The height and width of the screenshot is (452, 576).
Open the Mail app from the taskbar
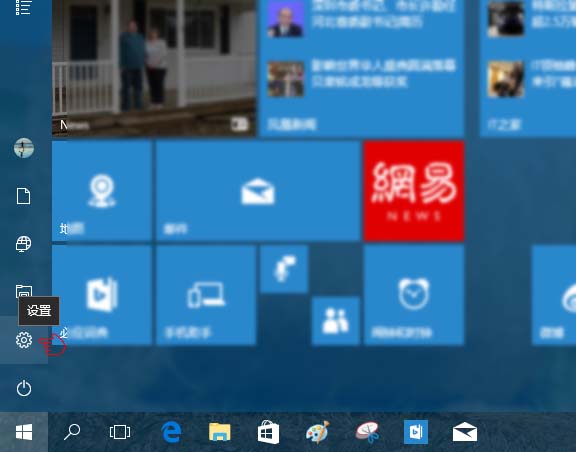point(465,432)
